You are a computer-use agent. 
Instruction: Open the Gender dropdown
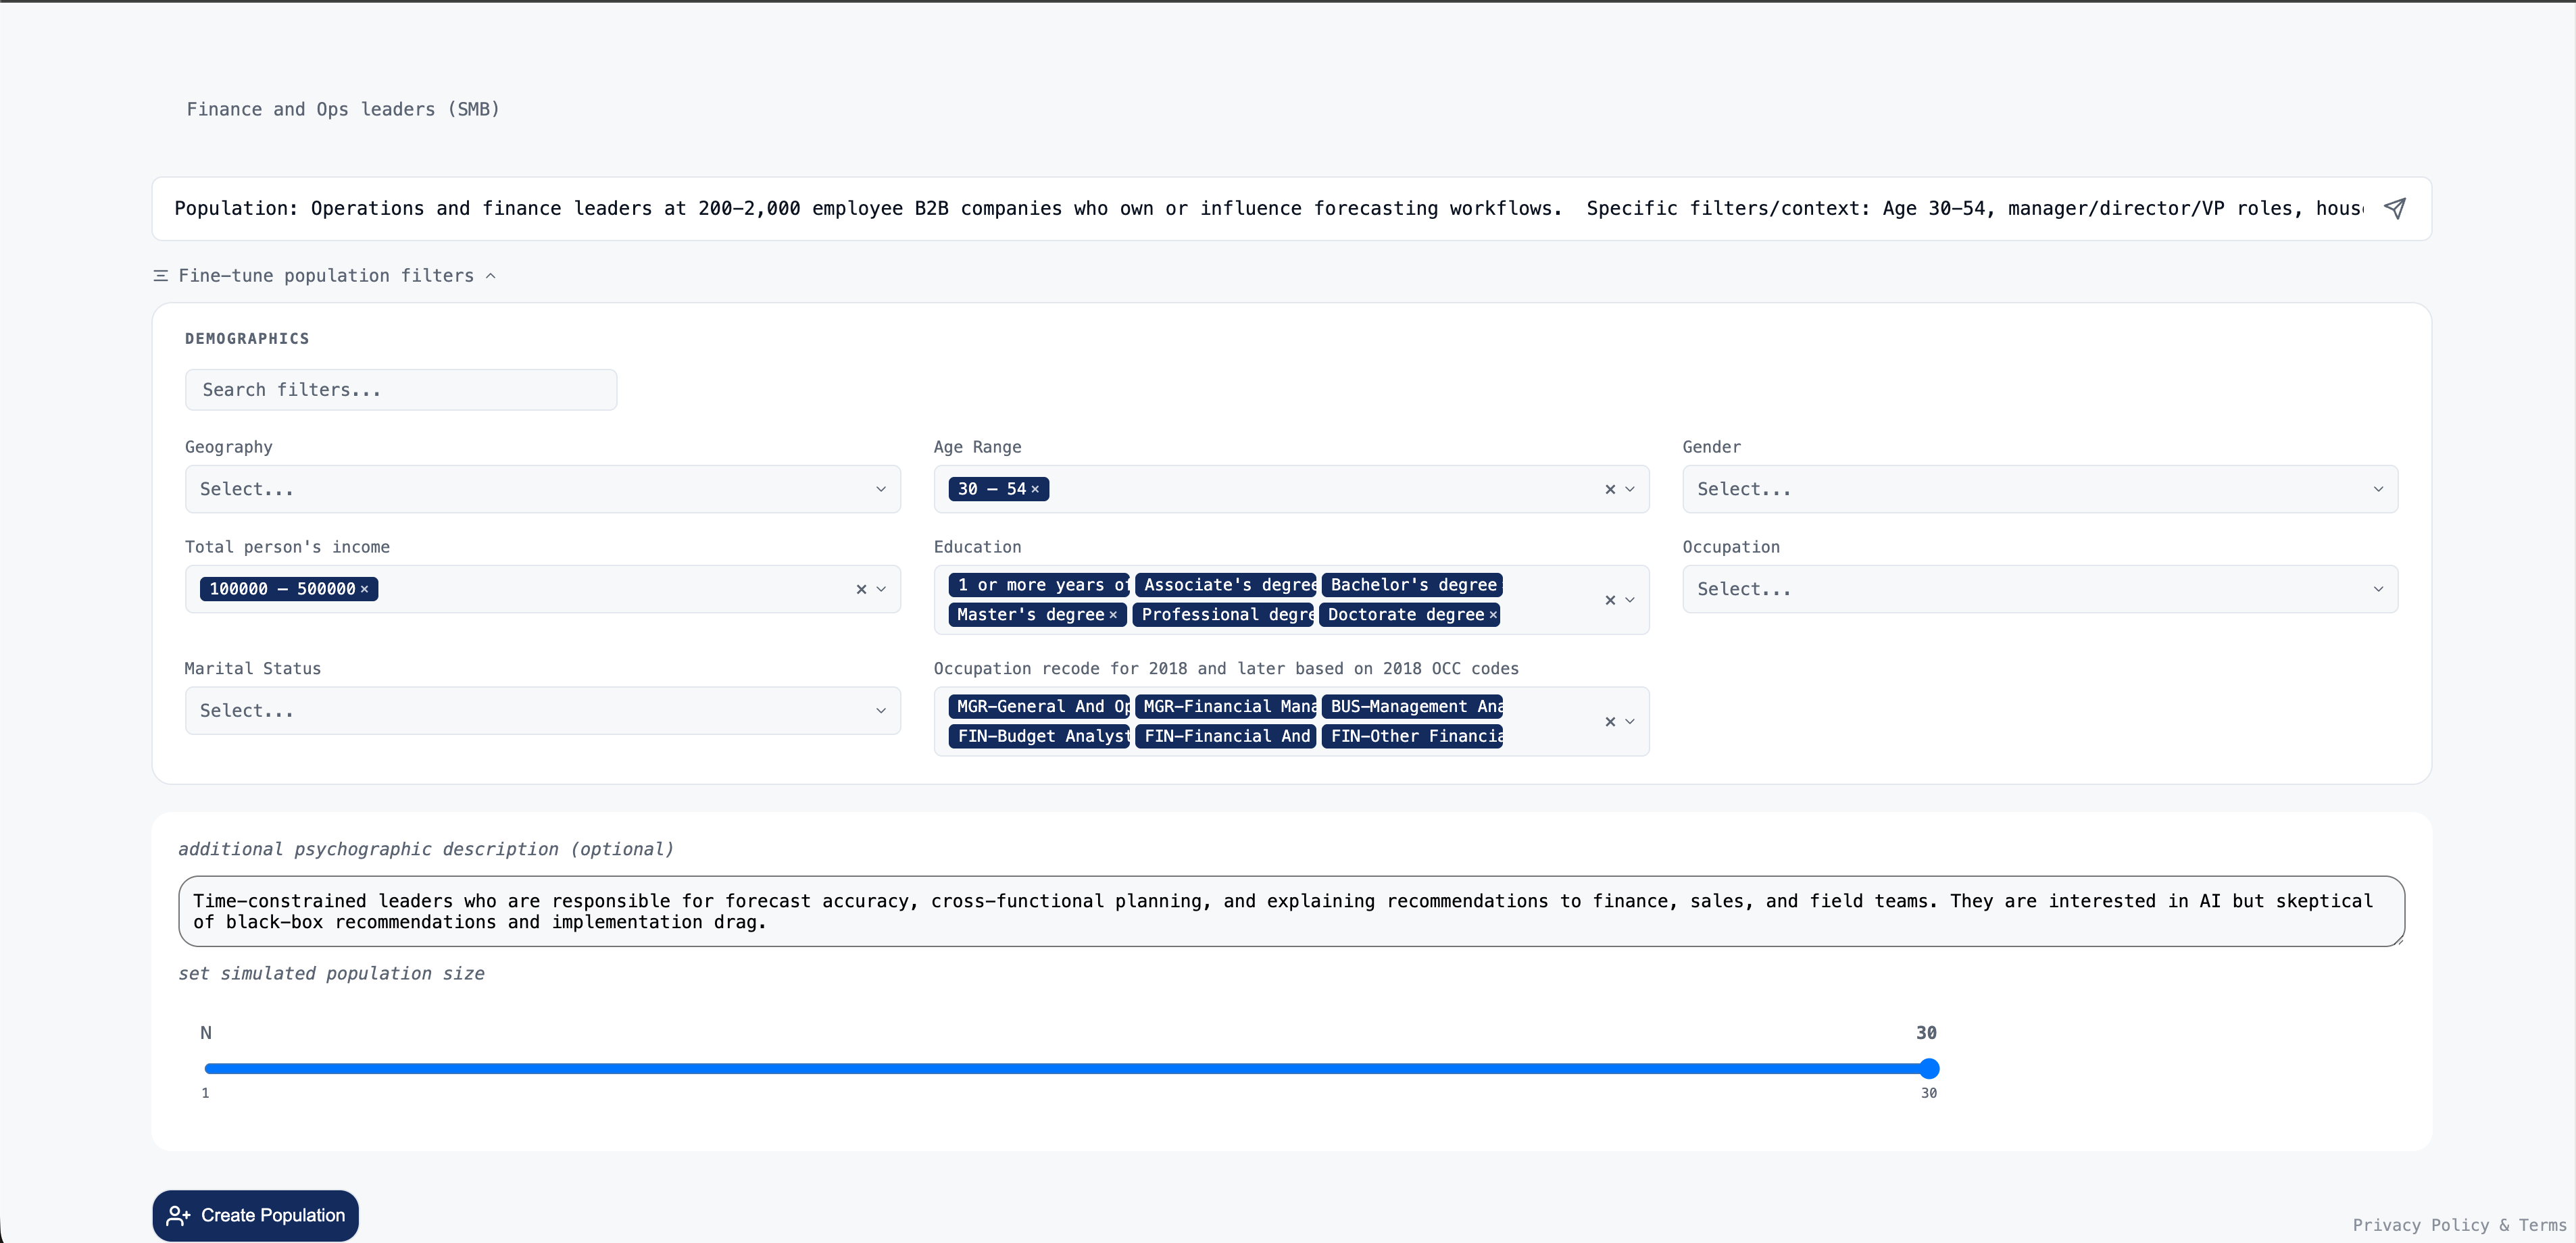tap(2039, 489)
